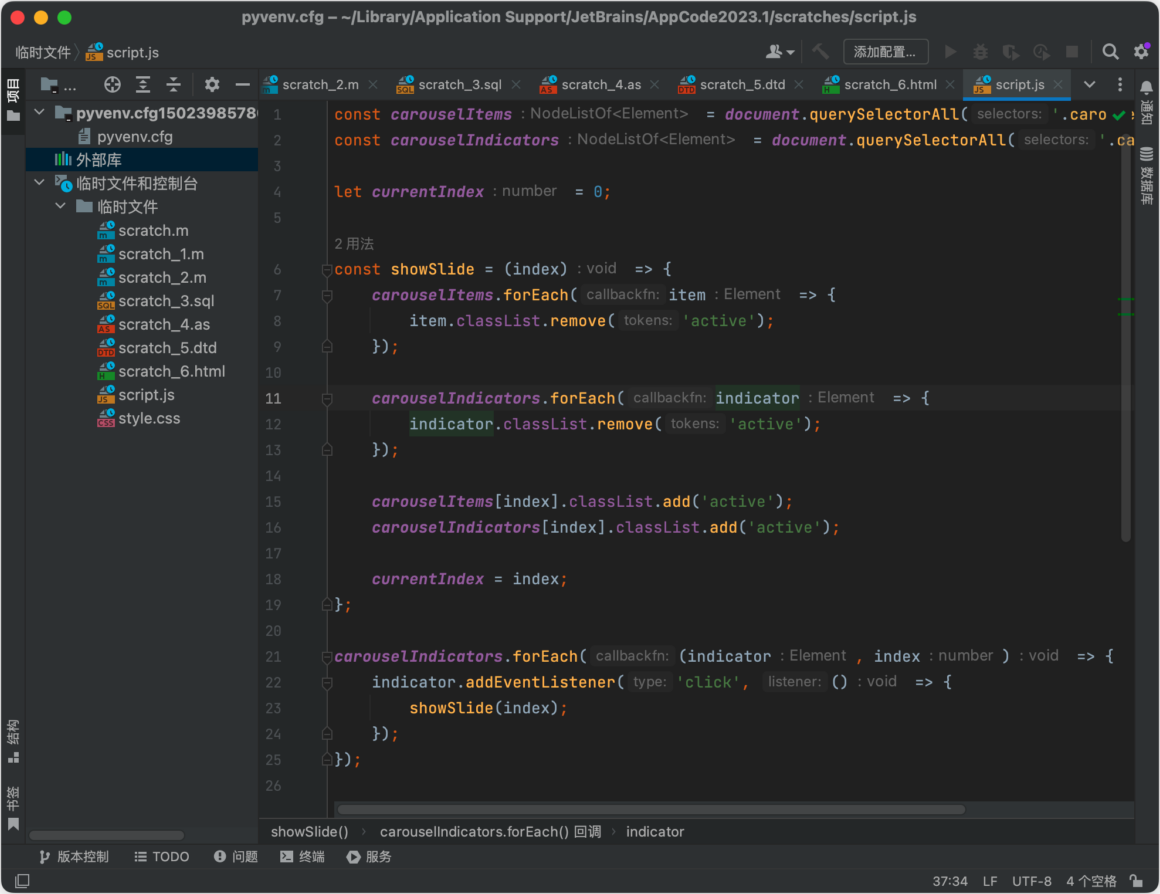The image size is (1160, 894).
Task: Open scratch_1.m in project tree
Action: pyautogui.click(x=141, y=254)
